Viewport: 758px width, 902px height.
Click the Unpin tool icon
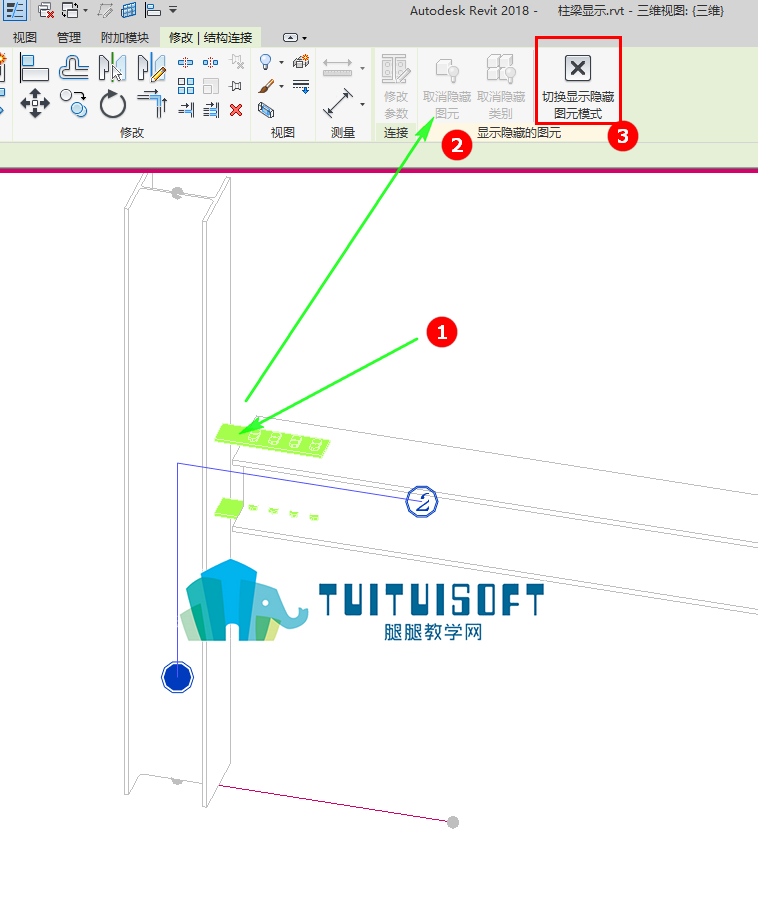point(236,62)
